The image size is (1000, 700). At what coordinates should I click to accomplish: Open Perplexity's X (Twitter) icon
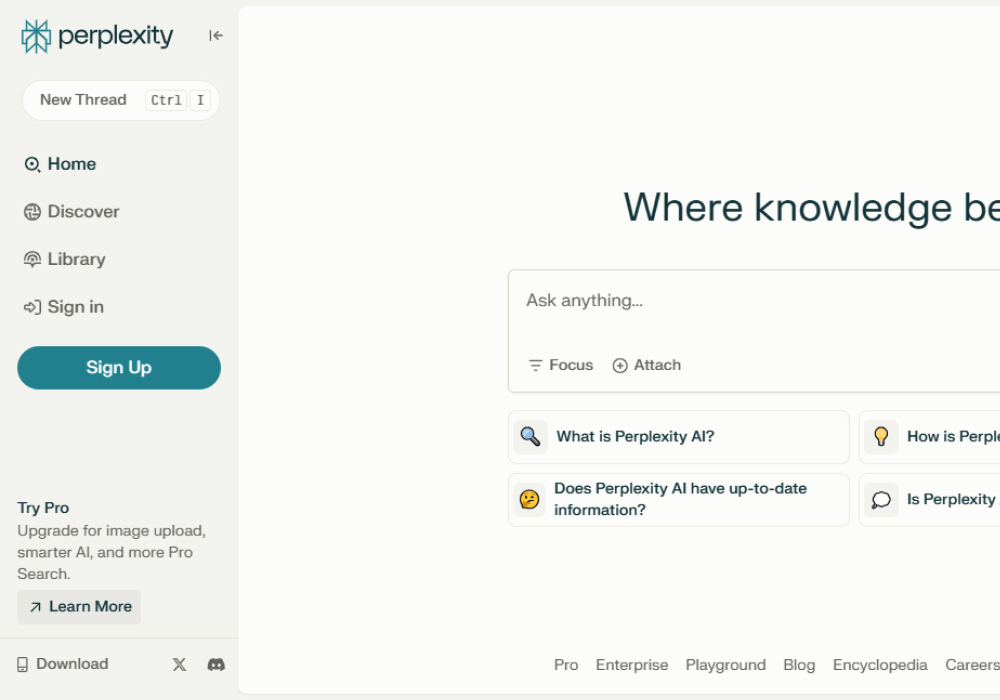[179, 664]
